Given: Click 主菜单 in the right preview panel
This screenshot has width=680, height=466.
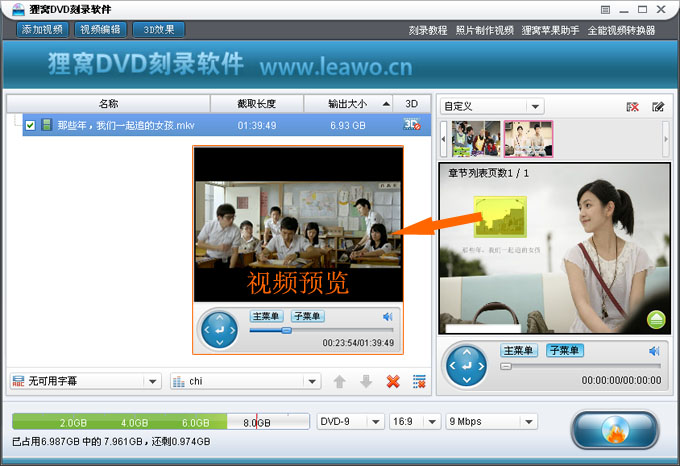Looking at the screenshot, I should point(518,350).
